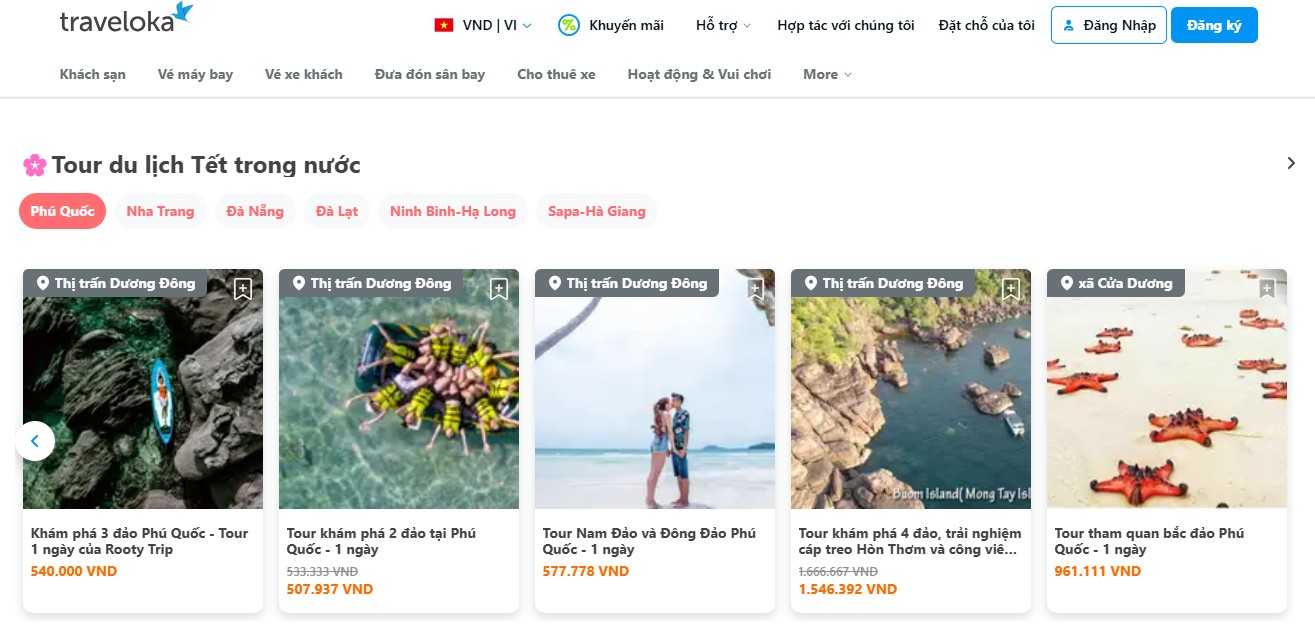Click title Tour Nam Đảo và Đông Đảo Phú Quốc

pyautogui.click(x=649, y=541)
